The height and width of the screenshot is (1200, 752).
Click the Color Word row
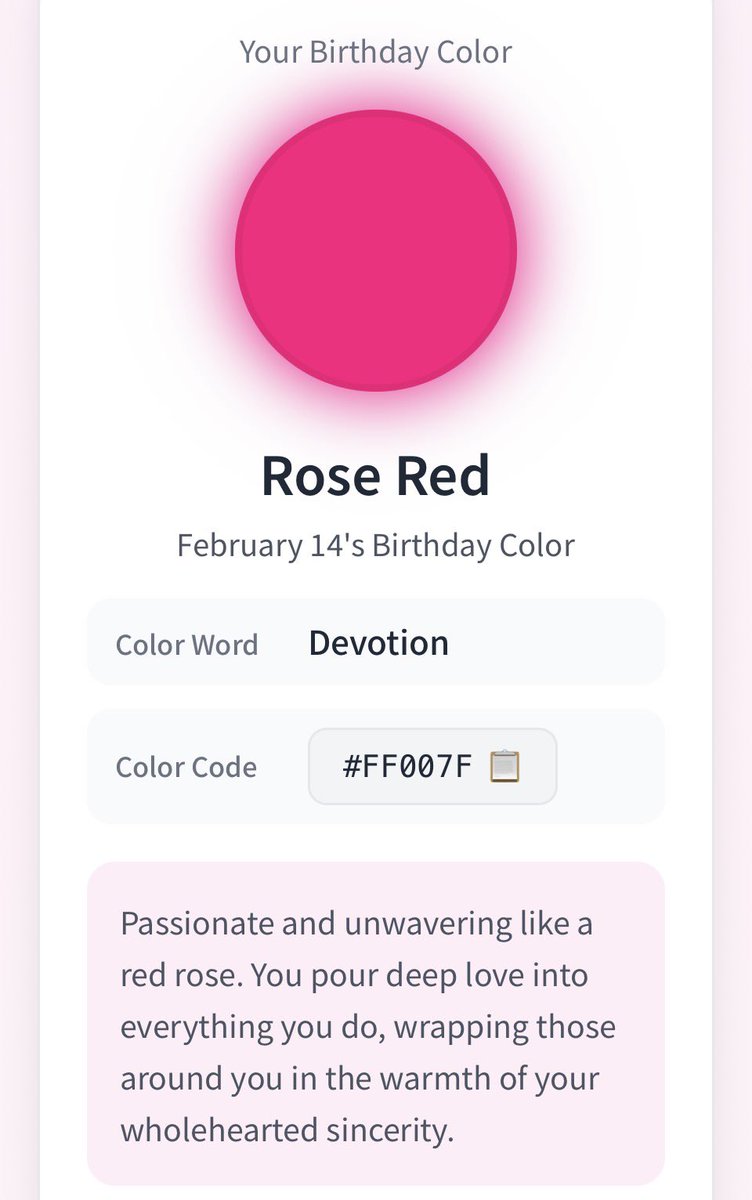[376, 642]
